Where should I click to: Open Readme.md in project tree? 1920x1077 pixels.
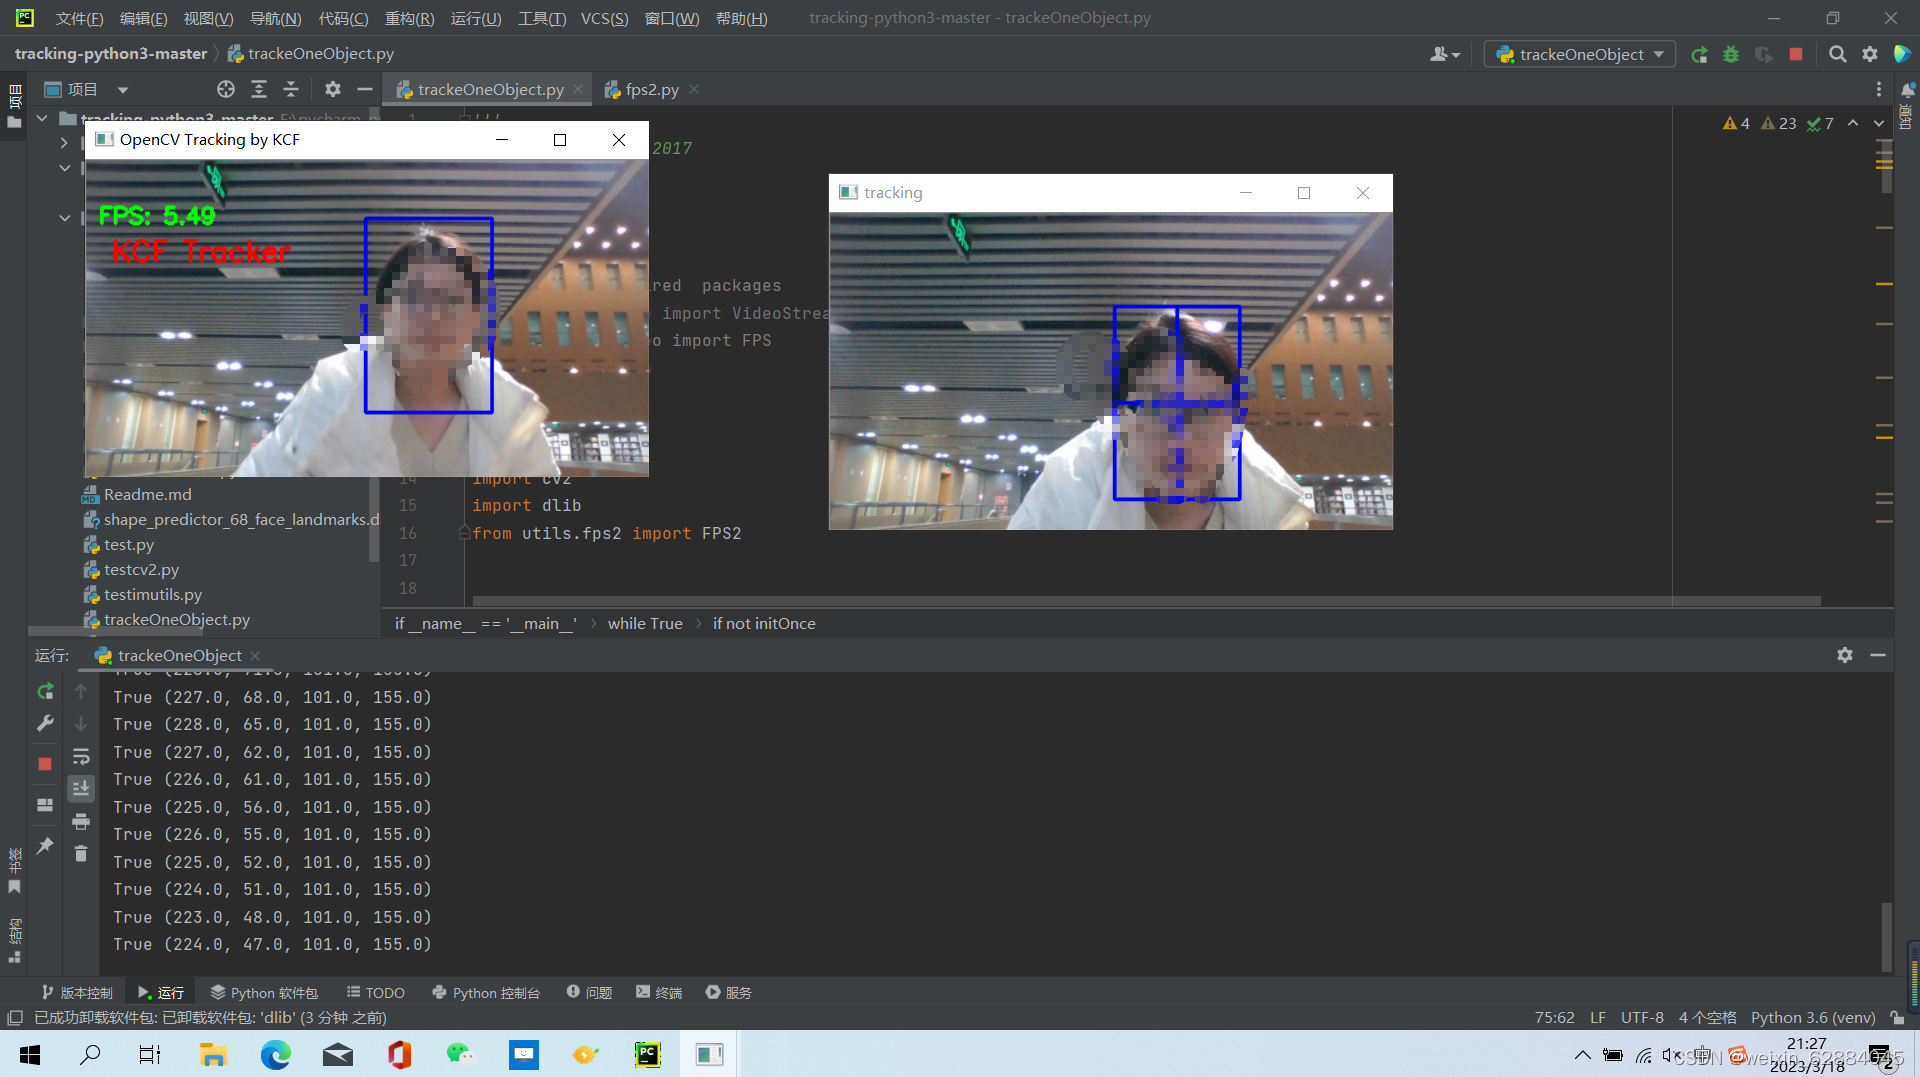147,494
